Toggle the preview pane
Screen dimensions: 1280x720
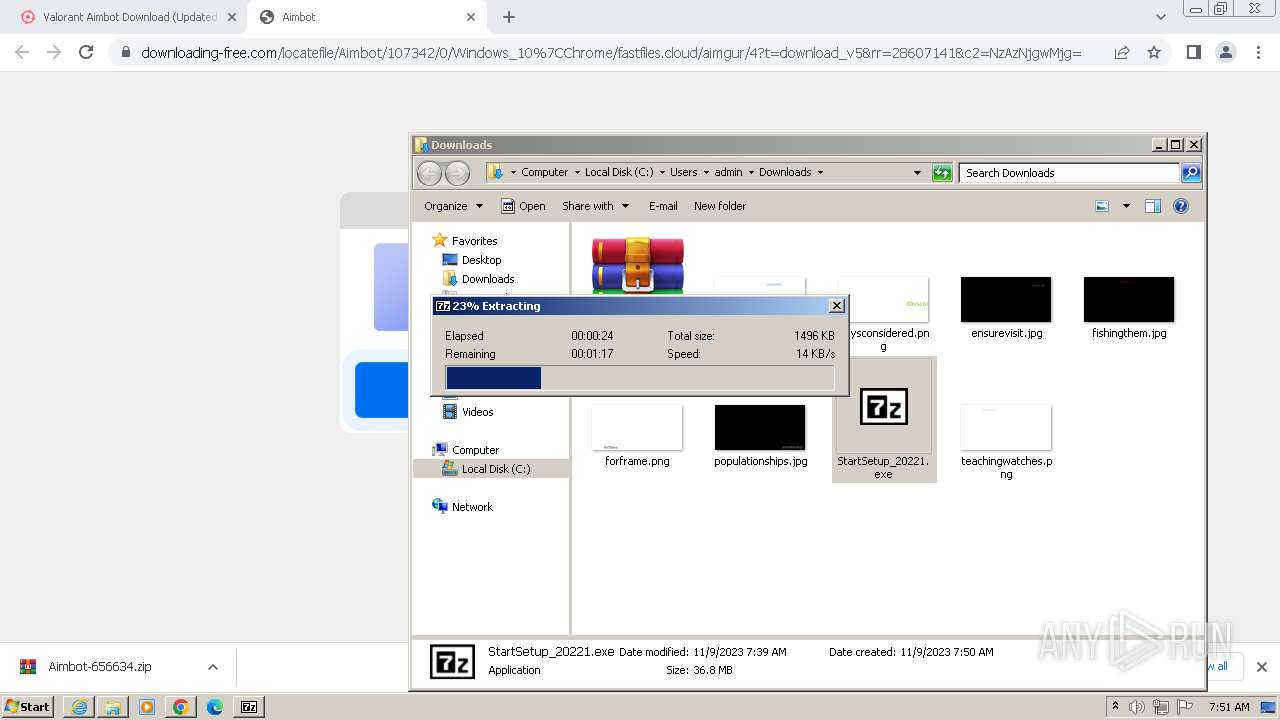click(x=1153, y=206)
